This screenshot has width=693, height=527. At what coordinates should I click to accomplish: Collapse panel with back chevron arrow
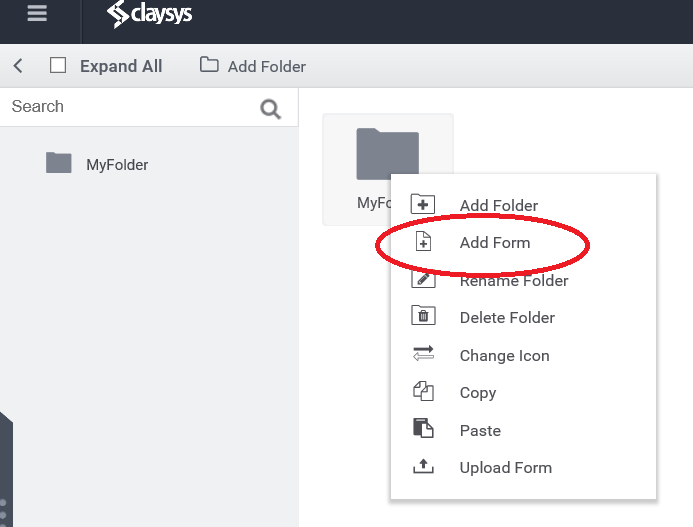tap(18, 66)
